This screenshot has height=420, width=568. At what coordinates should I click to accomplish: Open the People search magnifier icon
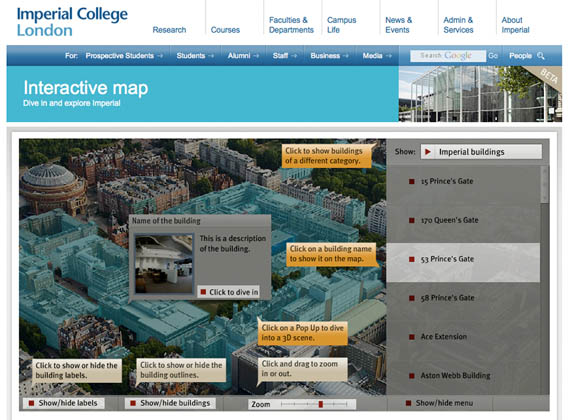(541, 56)
